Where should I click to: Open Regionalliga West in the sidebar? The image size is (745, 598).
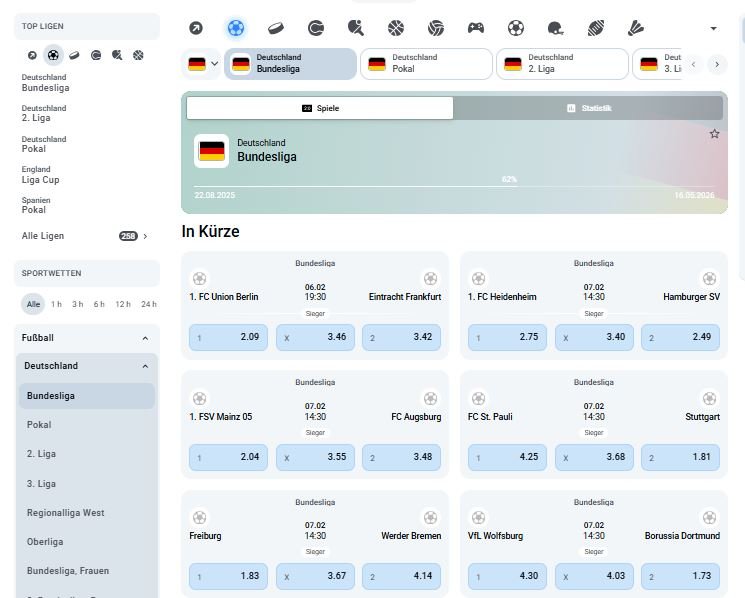(66, 513)
